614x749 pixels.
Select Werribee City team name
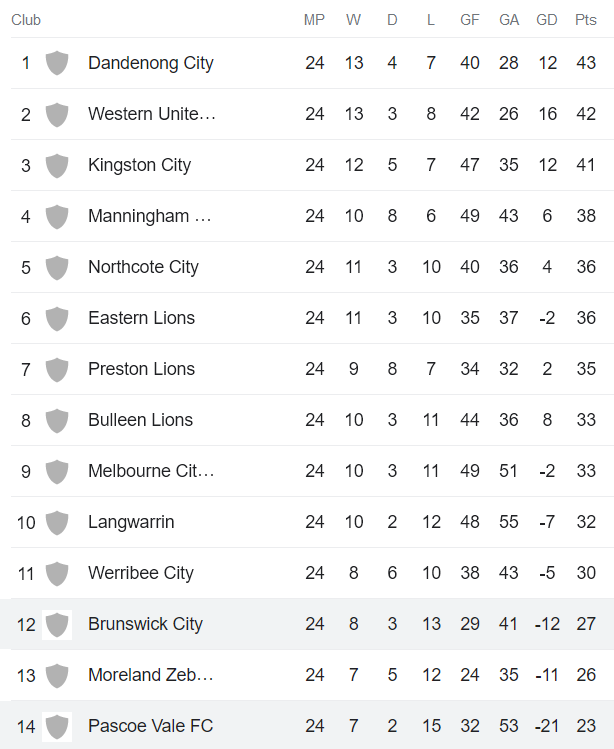(x=141, y=573)
